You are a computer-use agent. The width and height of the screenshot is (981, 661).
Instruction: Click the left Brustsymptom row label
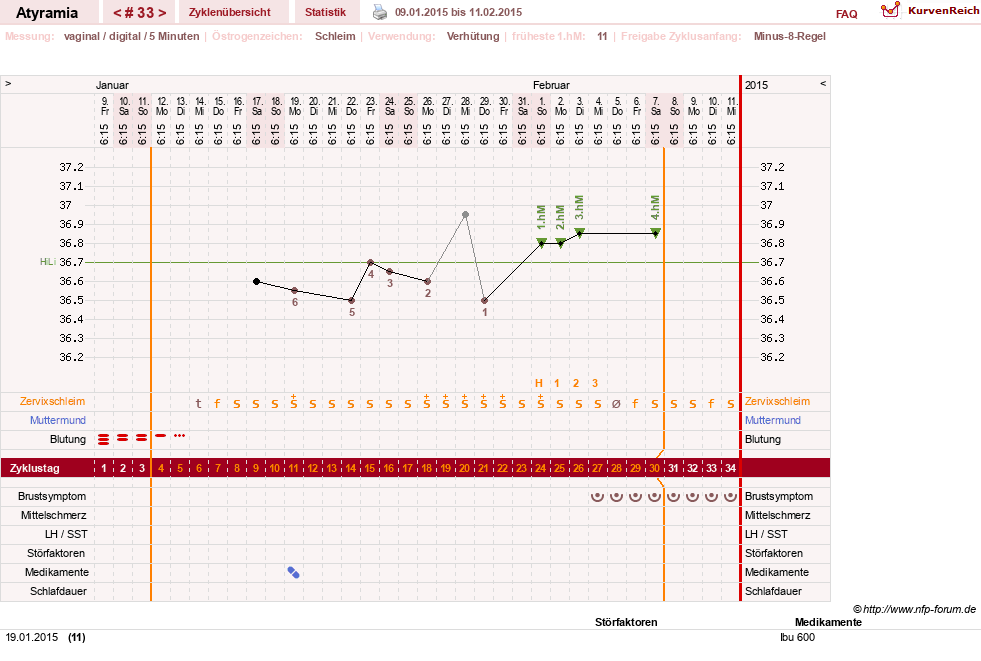tap(52, 497)
